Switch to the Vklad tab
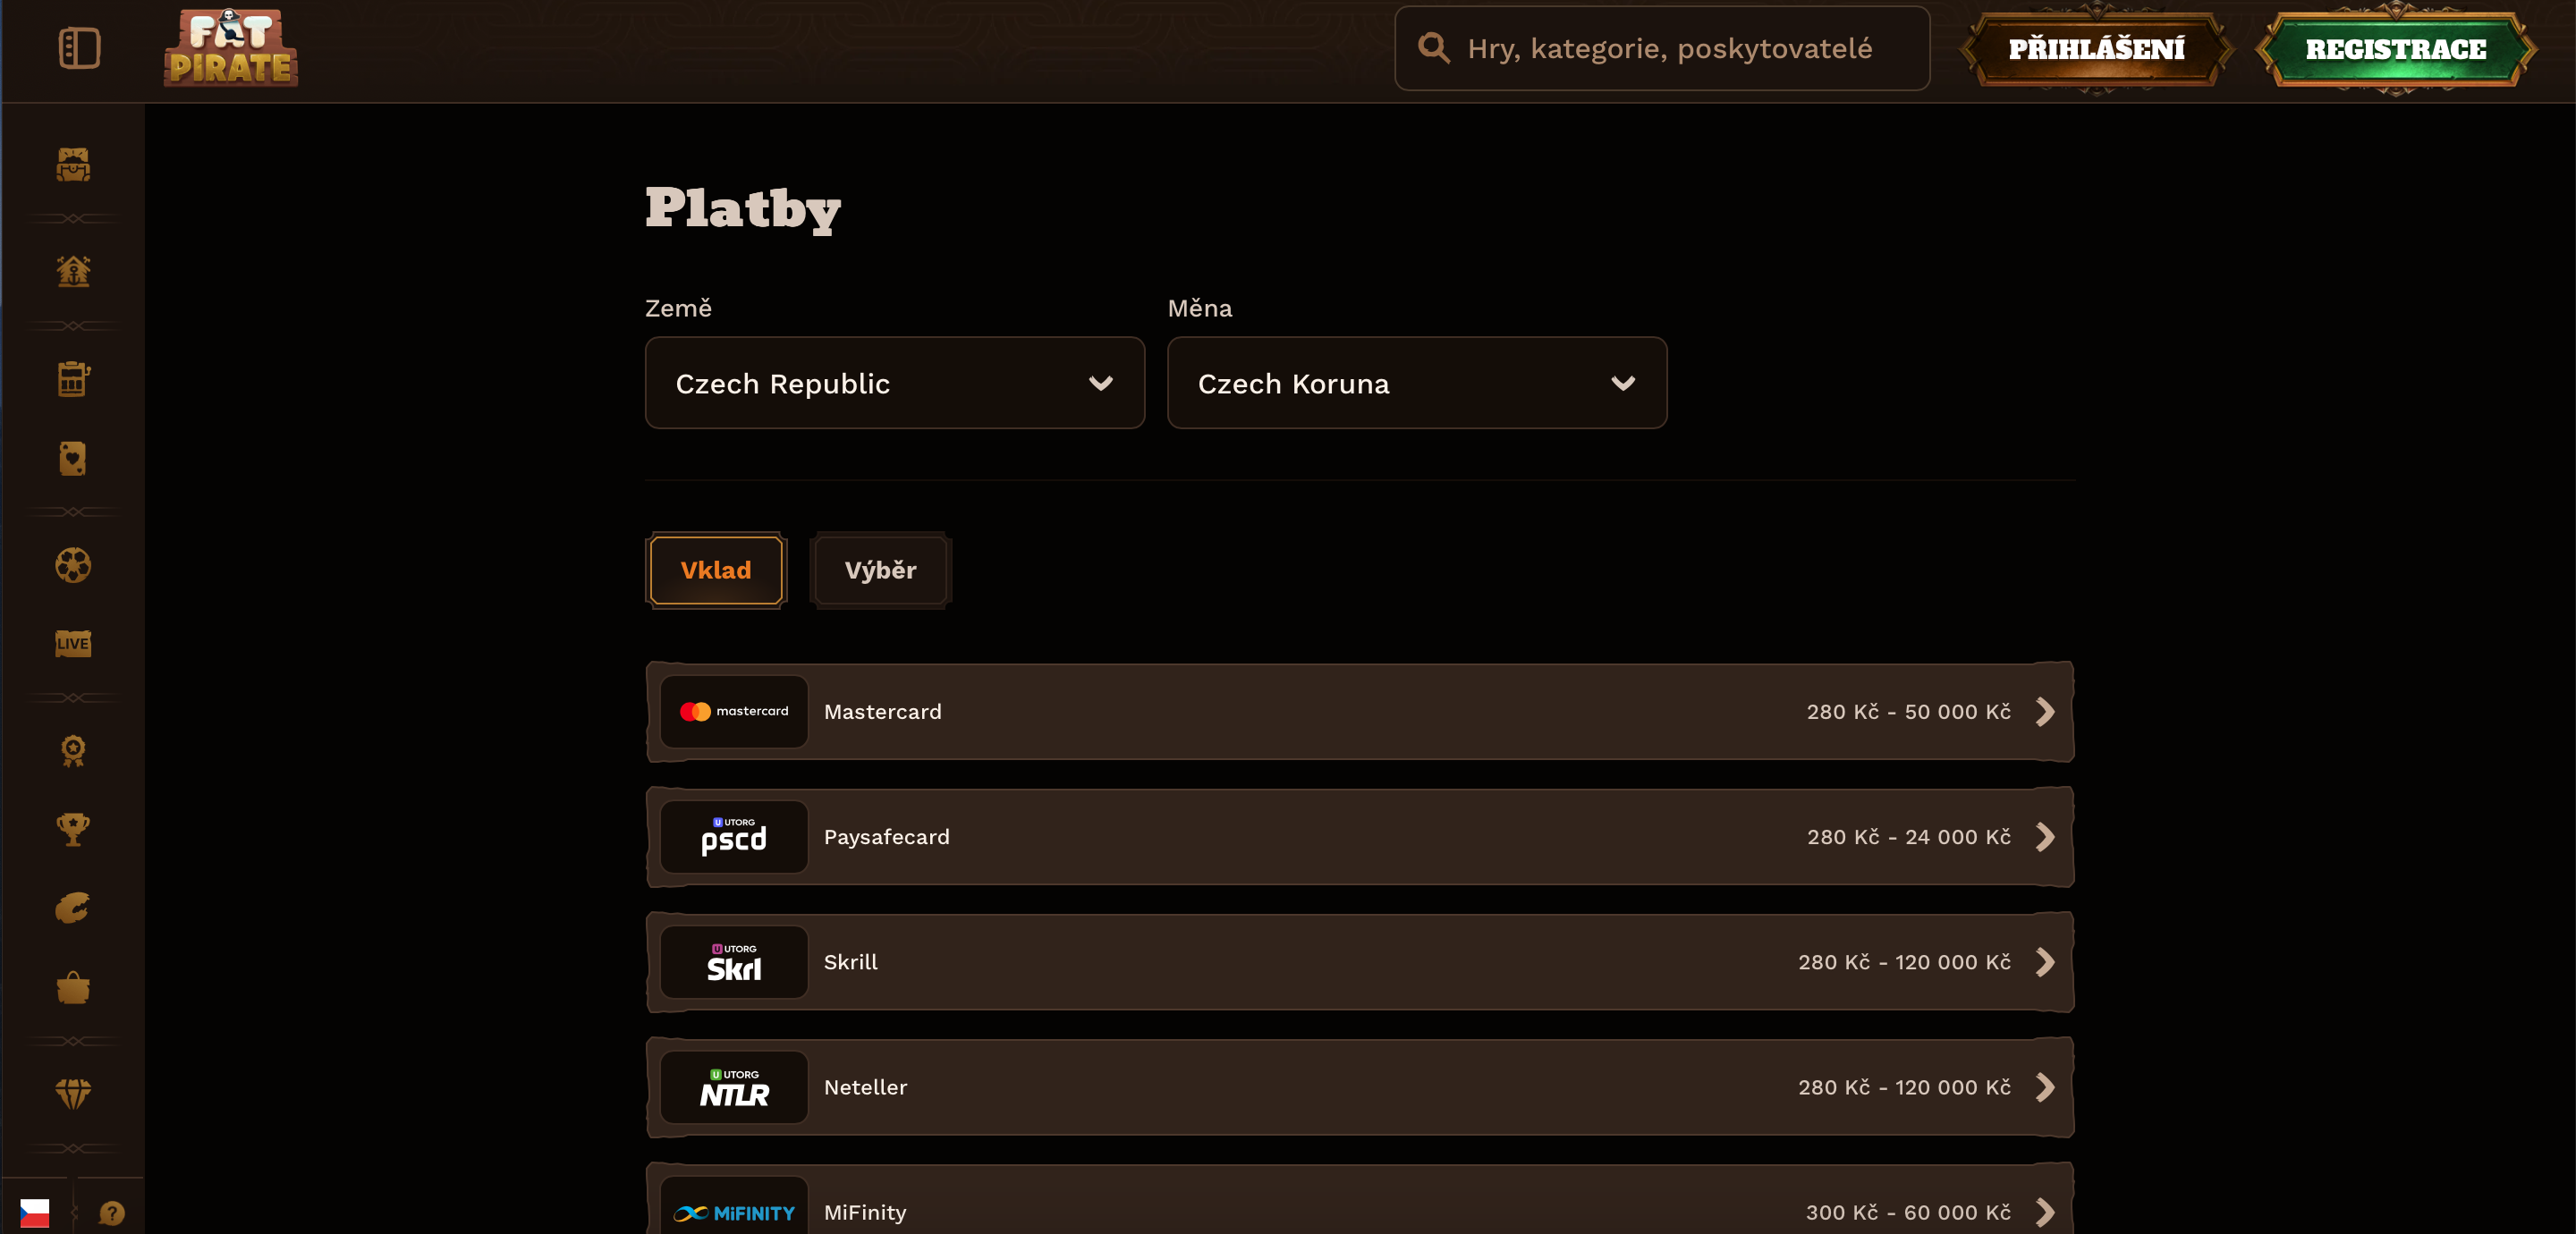The height and width of the screenshot is (1234, 2576). 716,570
